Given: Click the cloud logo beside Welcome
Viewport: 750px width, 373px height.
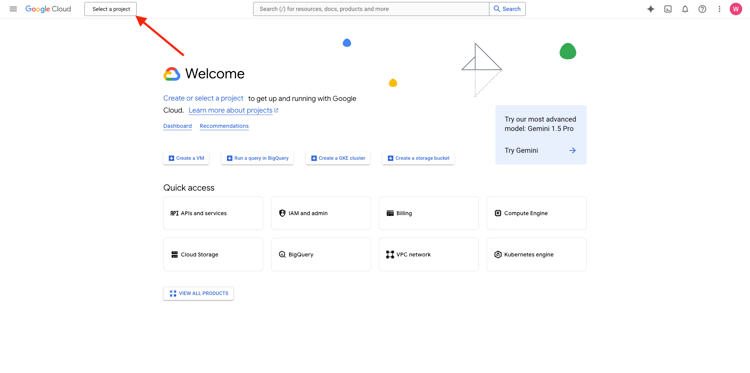Looking at the screenshot, I should (172, 74).
